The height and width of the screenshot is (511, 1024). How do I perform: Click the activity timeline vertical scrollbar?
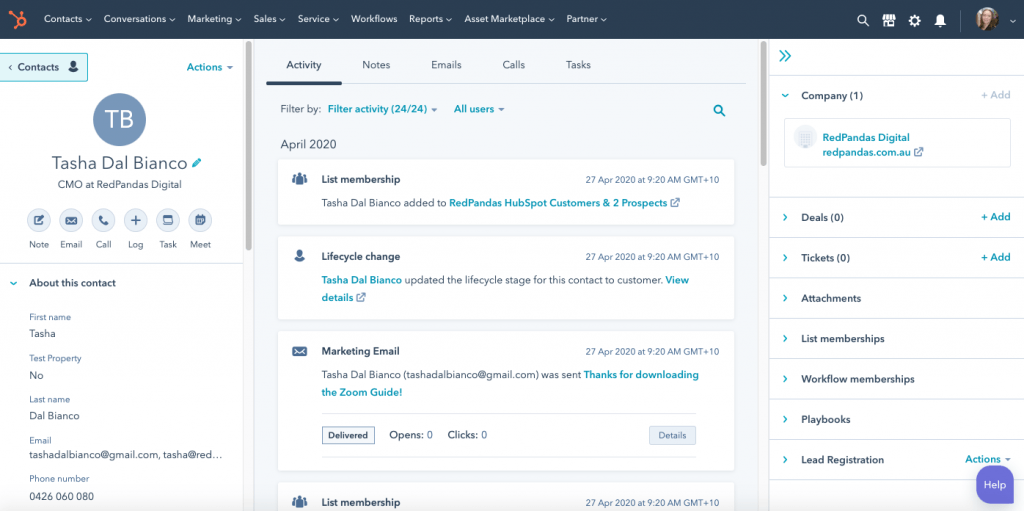764,105
